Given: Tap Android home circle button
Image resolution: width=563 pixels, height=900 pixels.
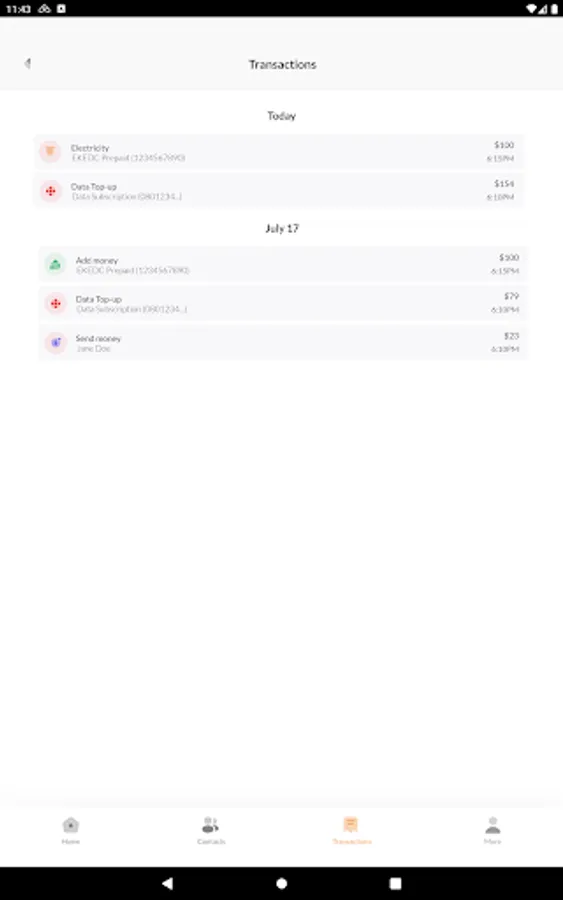Looking at the screenshot, I should (x=281, y=883).
